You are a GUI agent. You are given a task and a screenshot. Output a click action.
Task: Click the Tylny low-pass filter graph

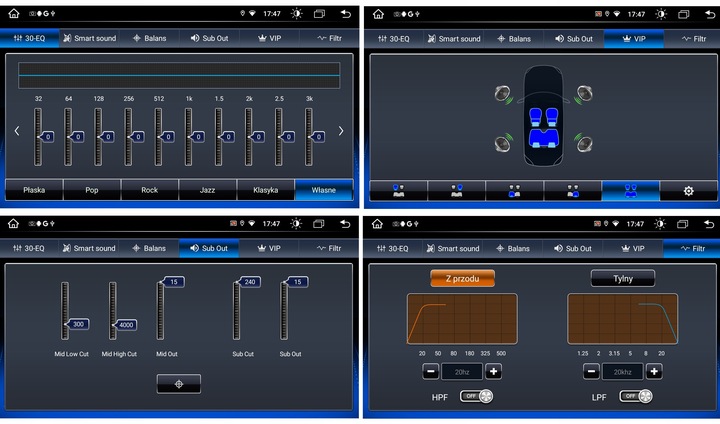click(623, 319)
